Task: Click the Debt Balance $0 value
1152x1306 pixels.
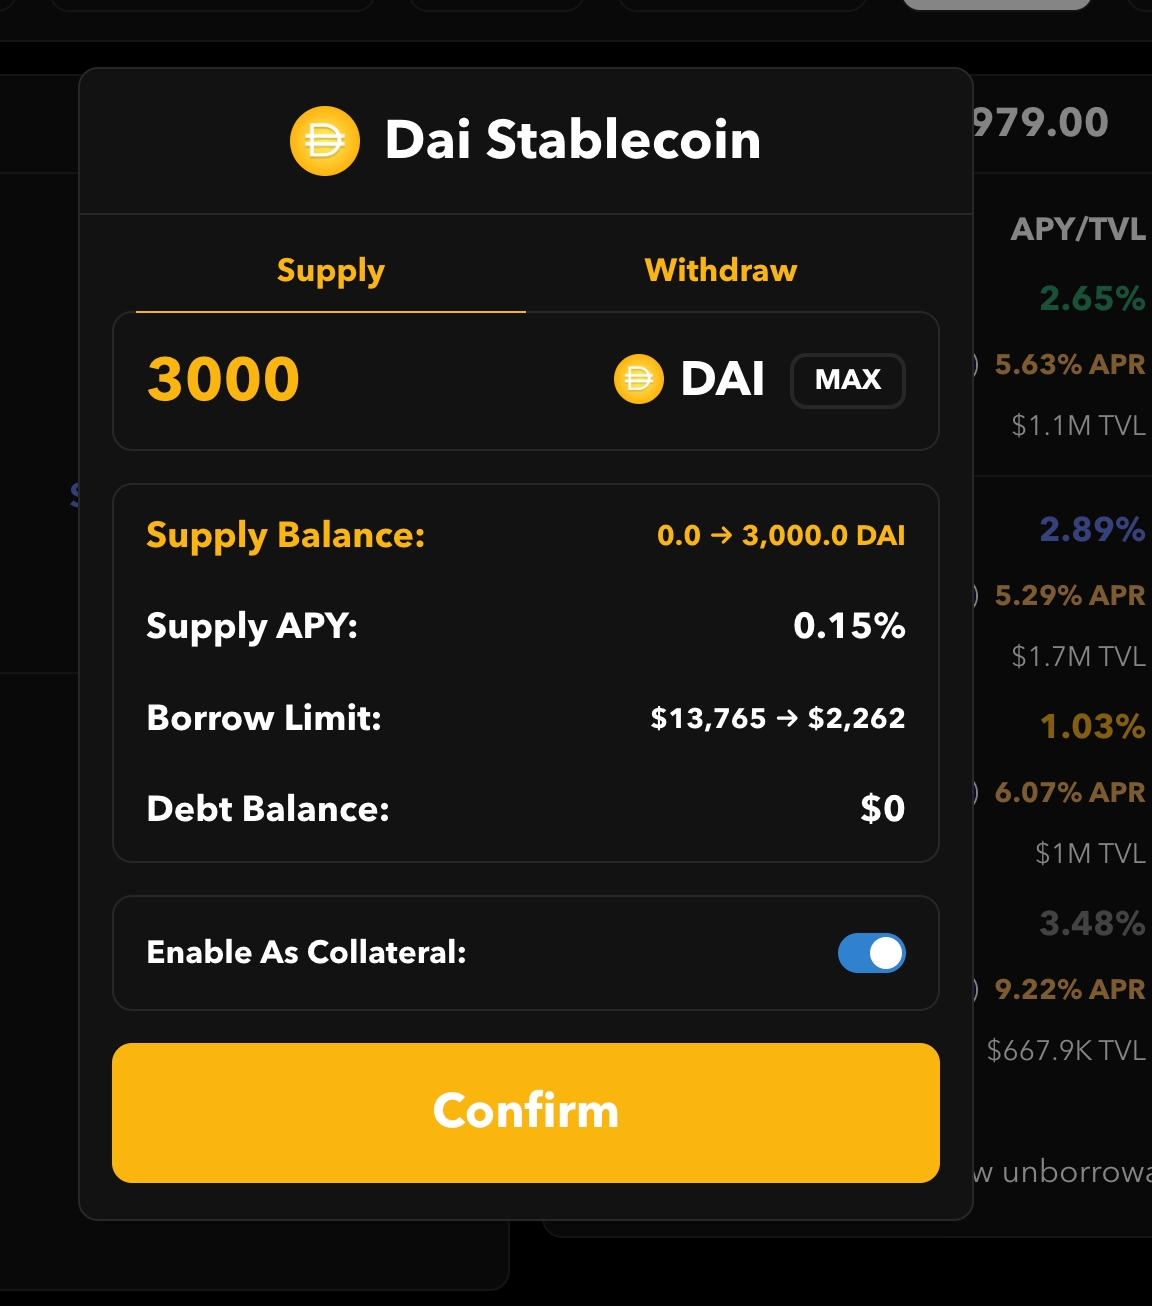Action: pyautogui.click(x=882, y=808)
